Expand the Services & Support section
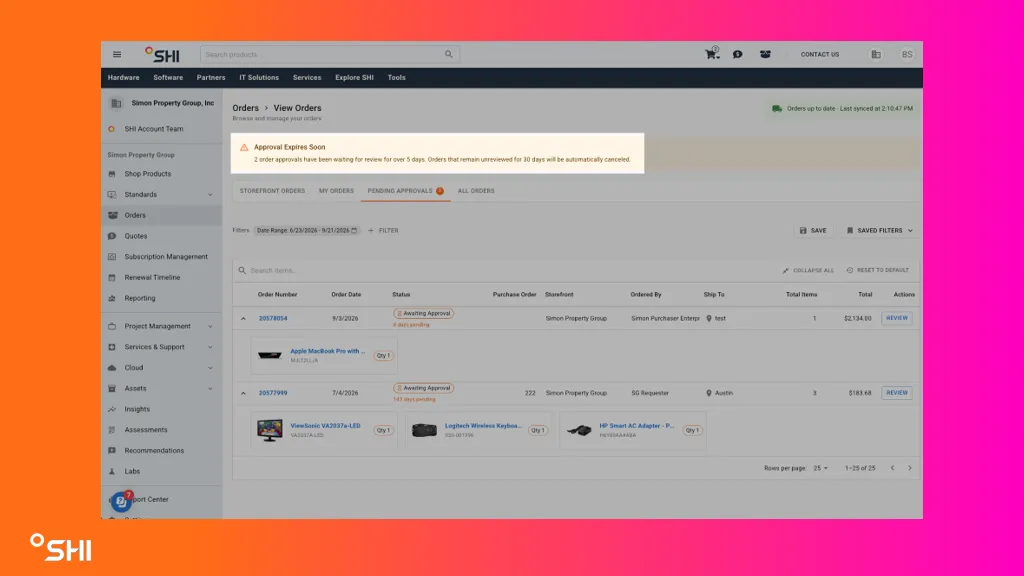Screen dimensions: 1024x576 pos(210,347)
